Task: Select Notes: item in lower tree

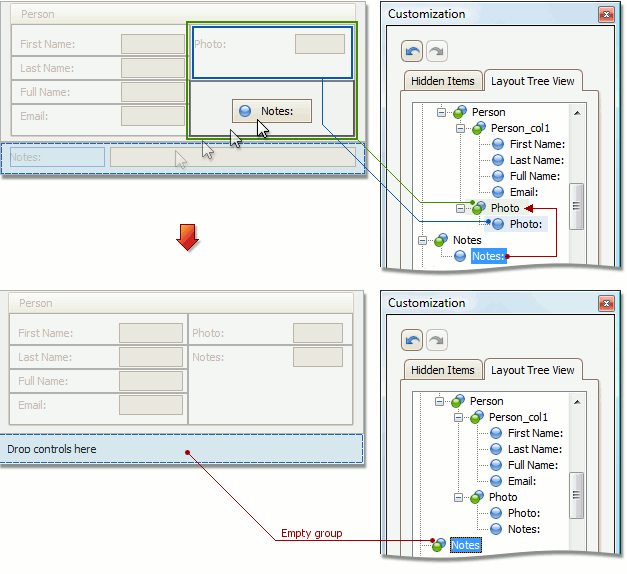Action: (x=524, y=529)
